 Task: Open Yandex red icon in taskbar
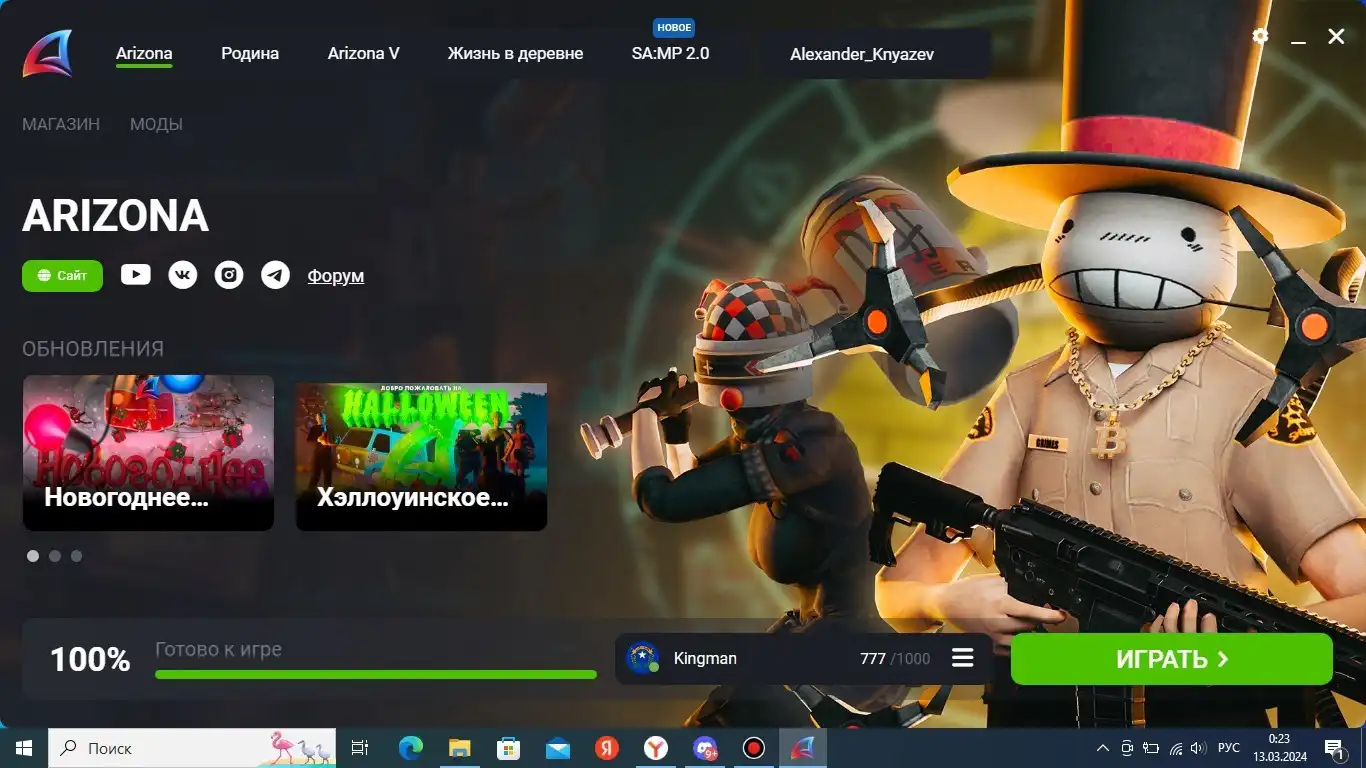pos(606,748)
